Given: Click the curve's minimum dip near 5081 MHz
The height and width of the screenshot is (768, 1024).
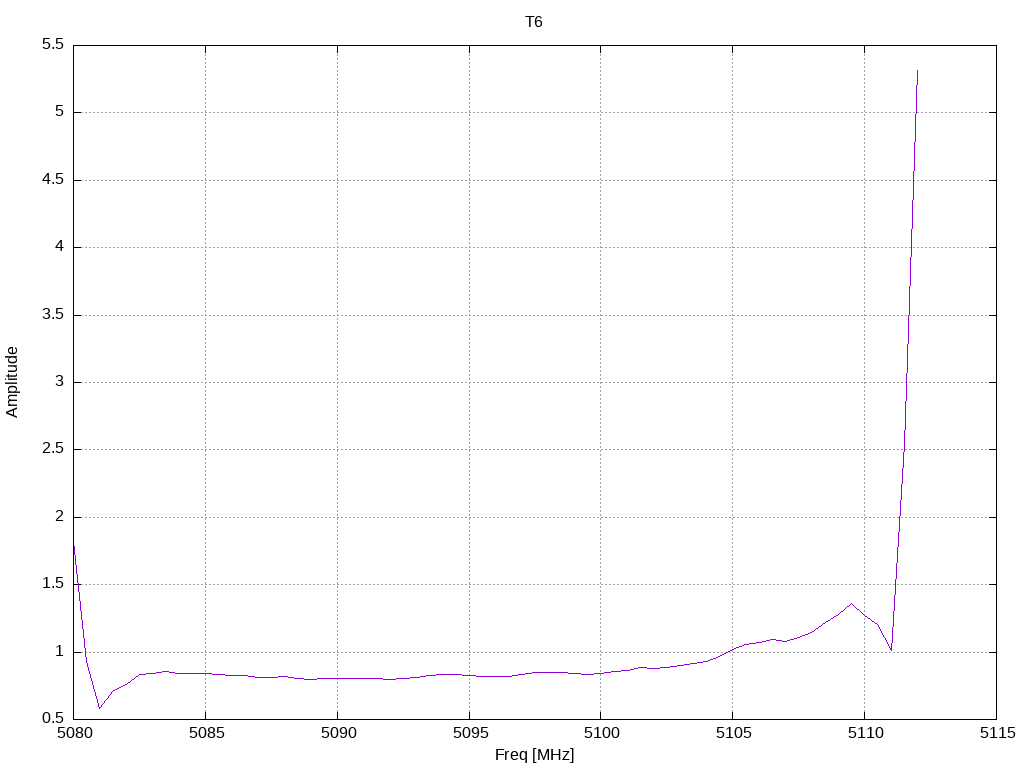Looking at the screenshot, I should point(99,708).
